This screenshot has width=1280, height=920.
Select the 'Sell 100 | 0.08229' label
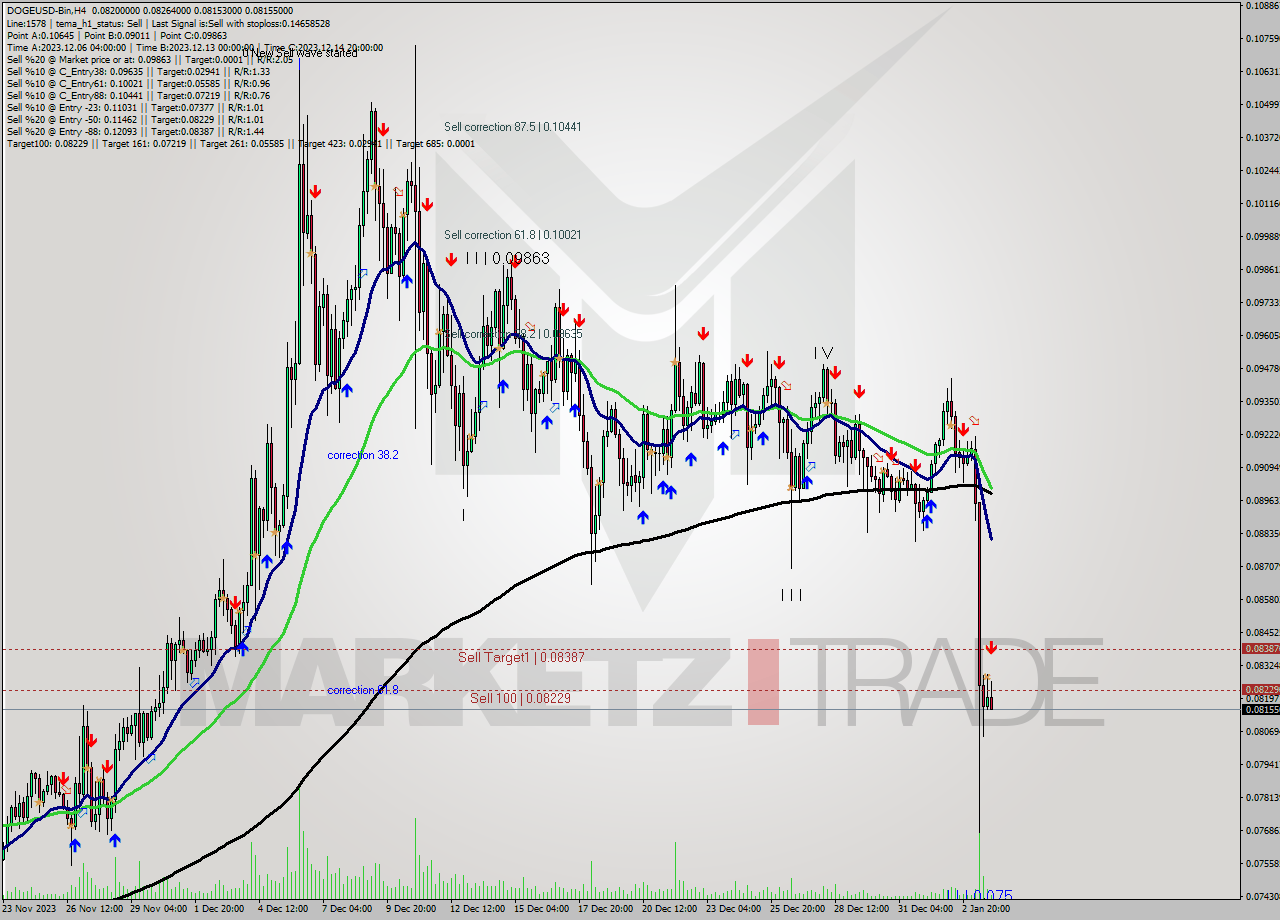click(520, 698)
